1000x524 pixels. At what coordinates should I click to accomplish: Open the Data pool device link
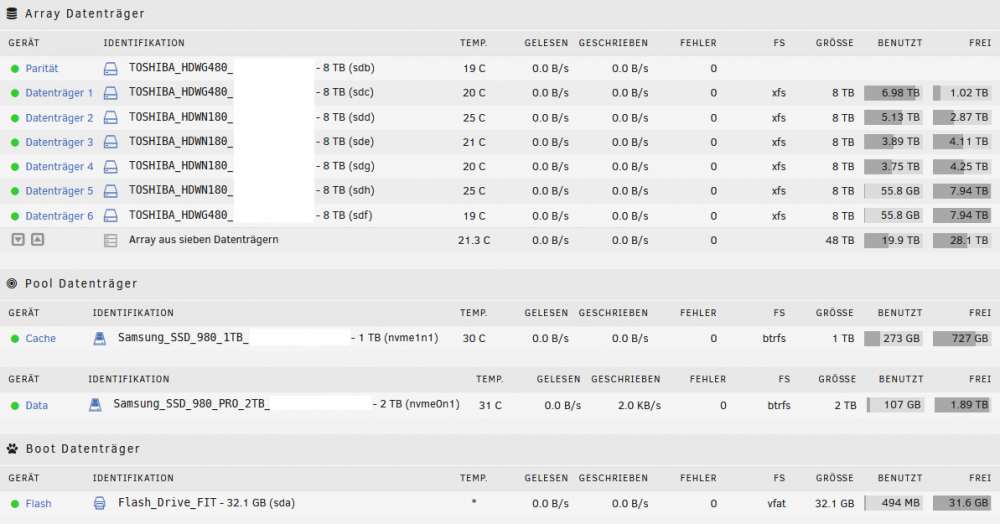tap(36, 405)
